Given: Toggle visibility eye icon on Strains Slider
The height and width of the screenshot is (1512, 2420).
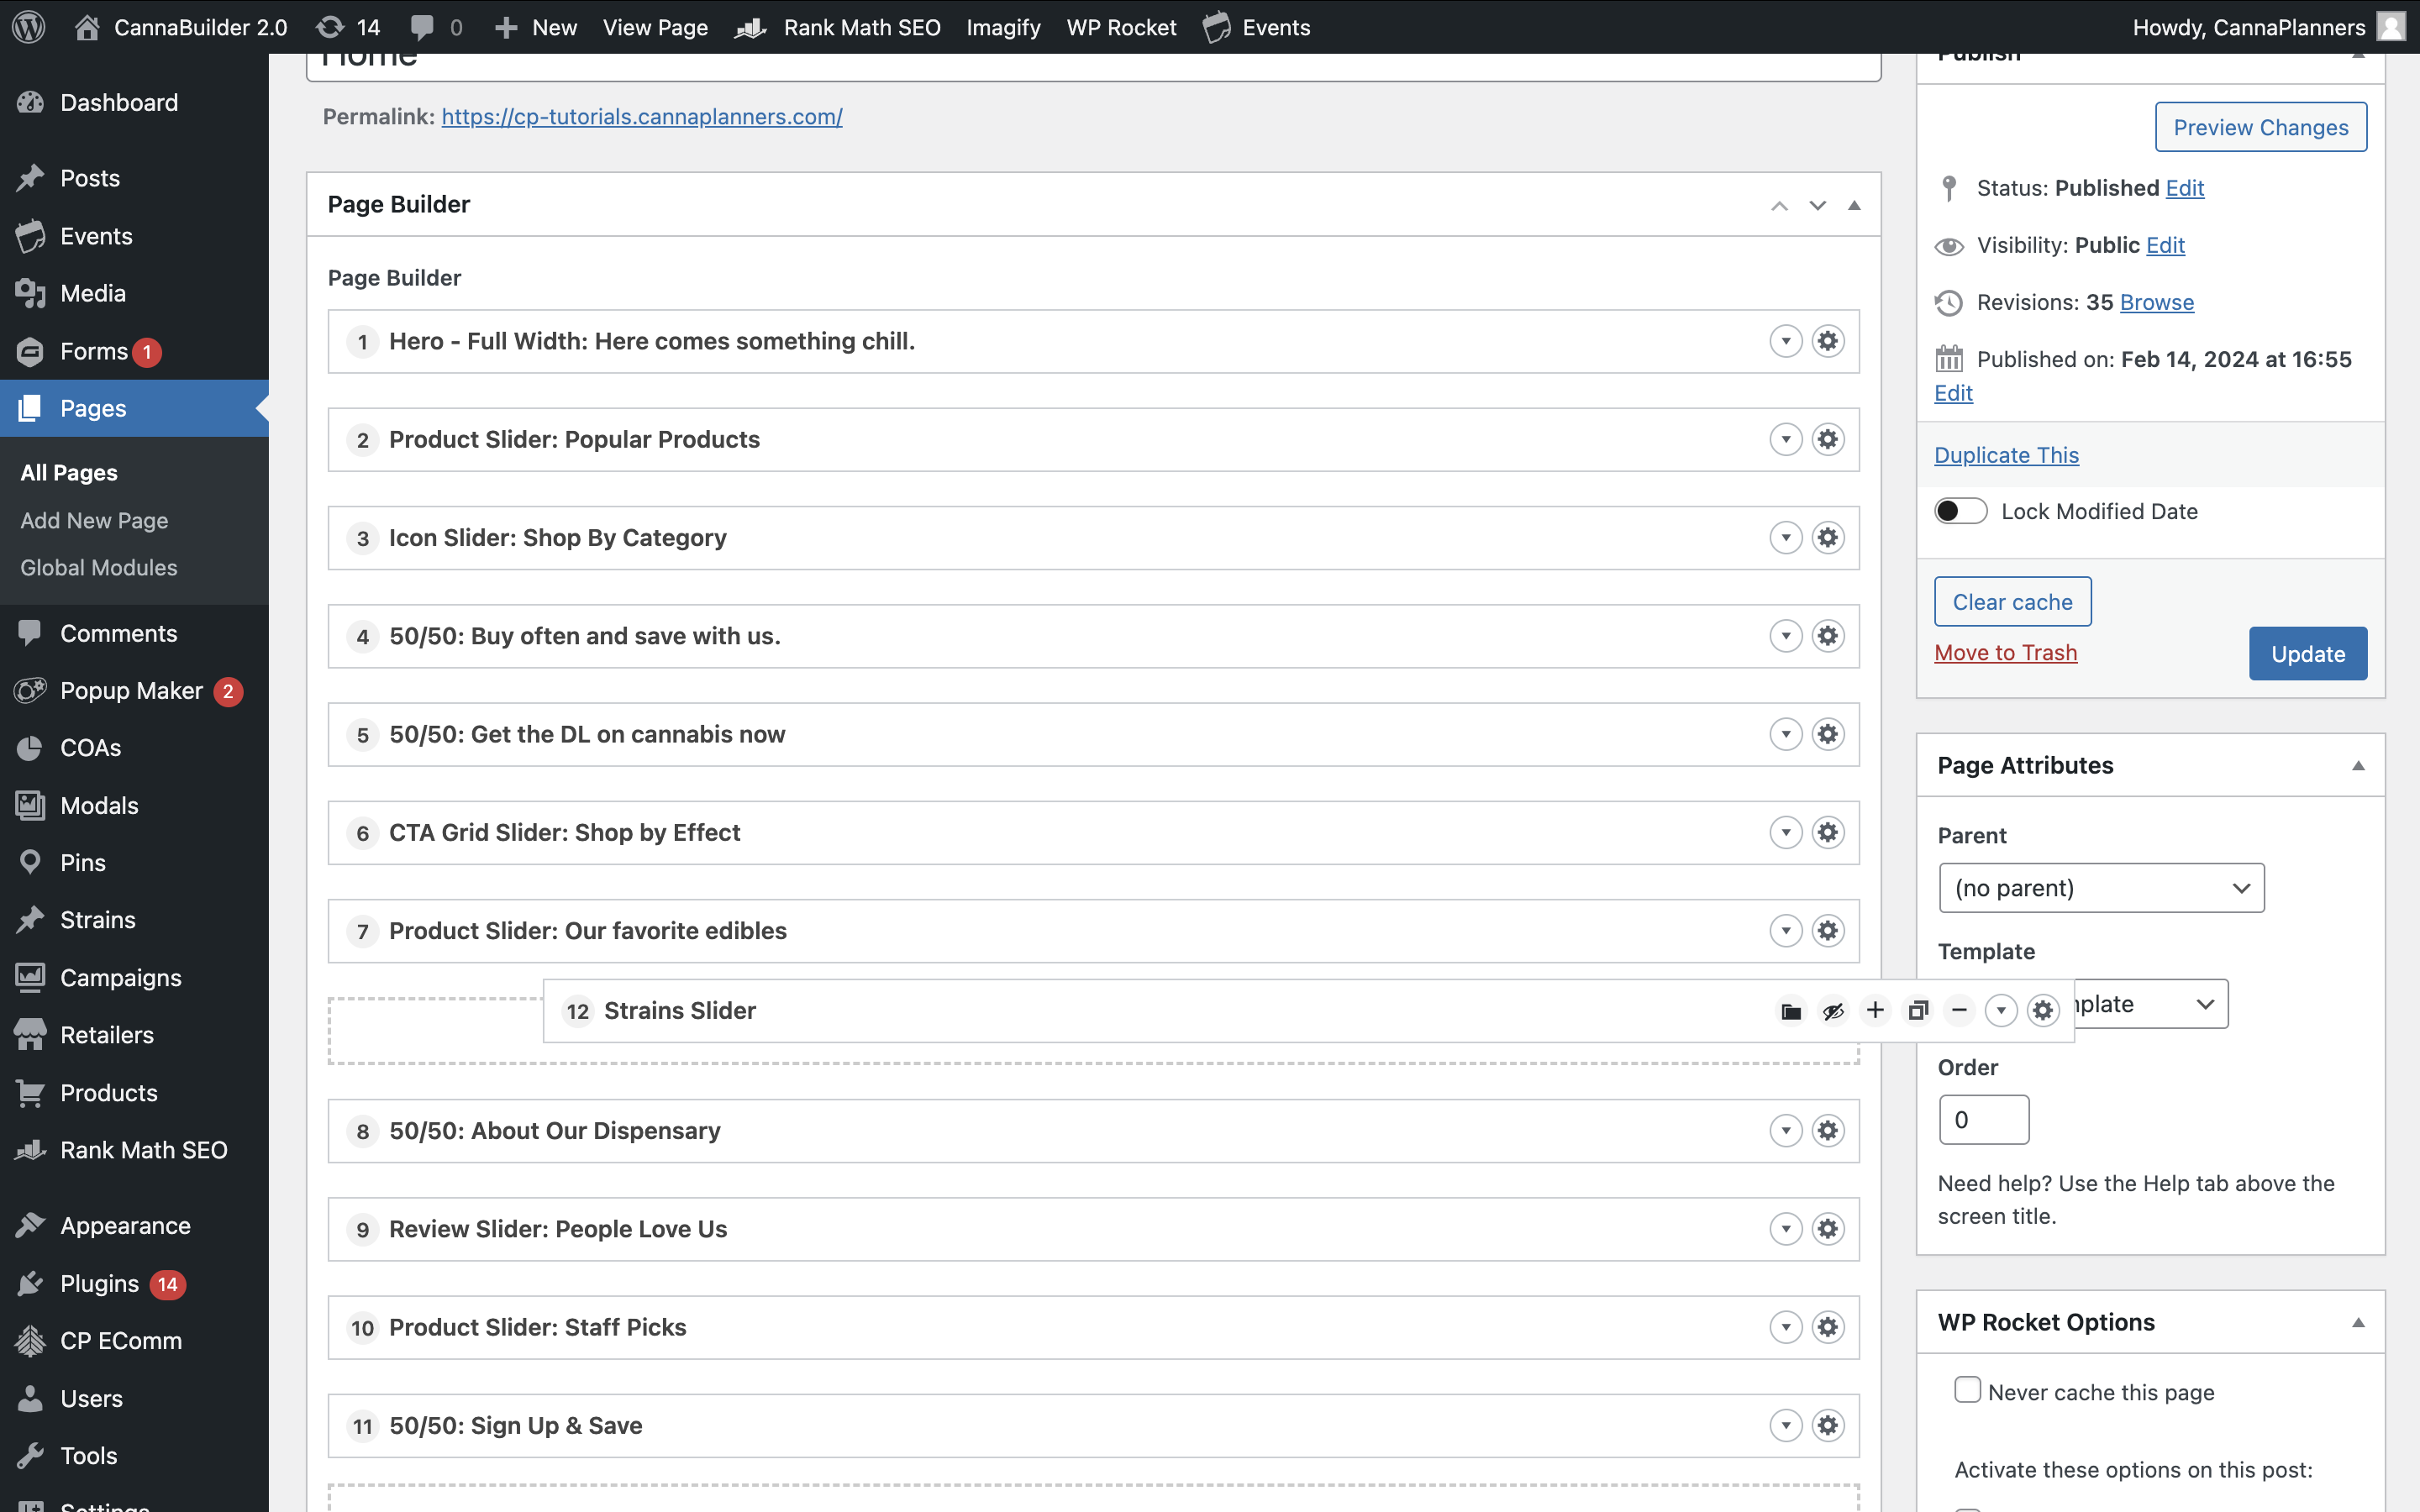Looking at the screenshot, I should point(1833,1011).
